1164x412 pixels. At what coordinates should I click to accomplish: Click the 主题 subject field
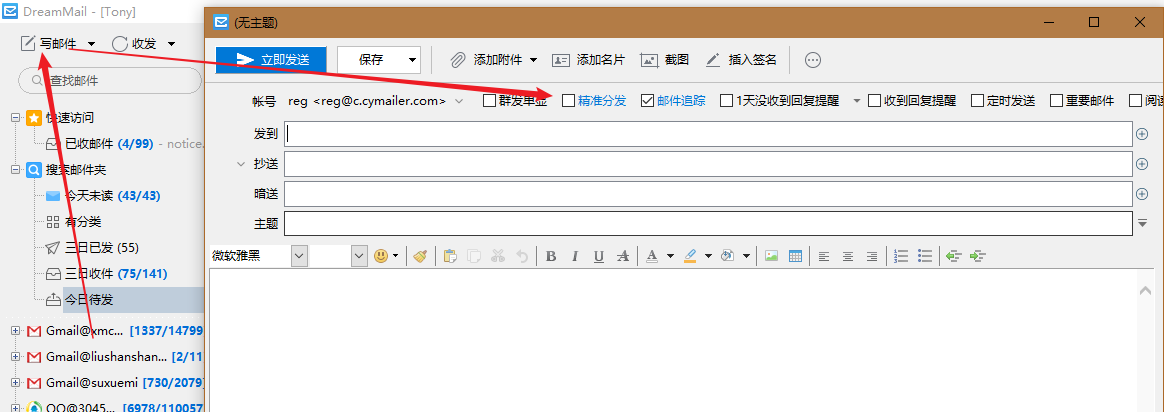pyautogui.click(x=708, y=223)
